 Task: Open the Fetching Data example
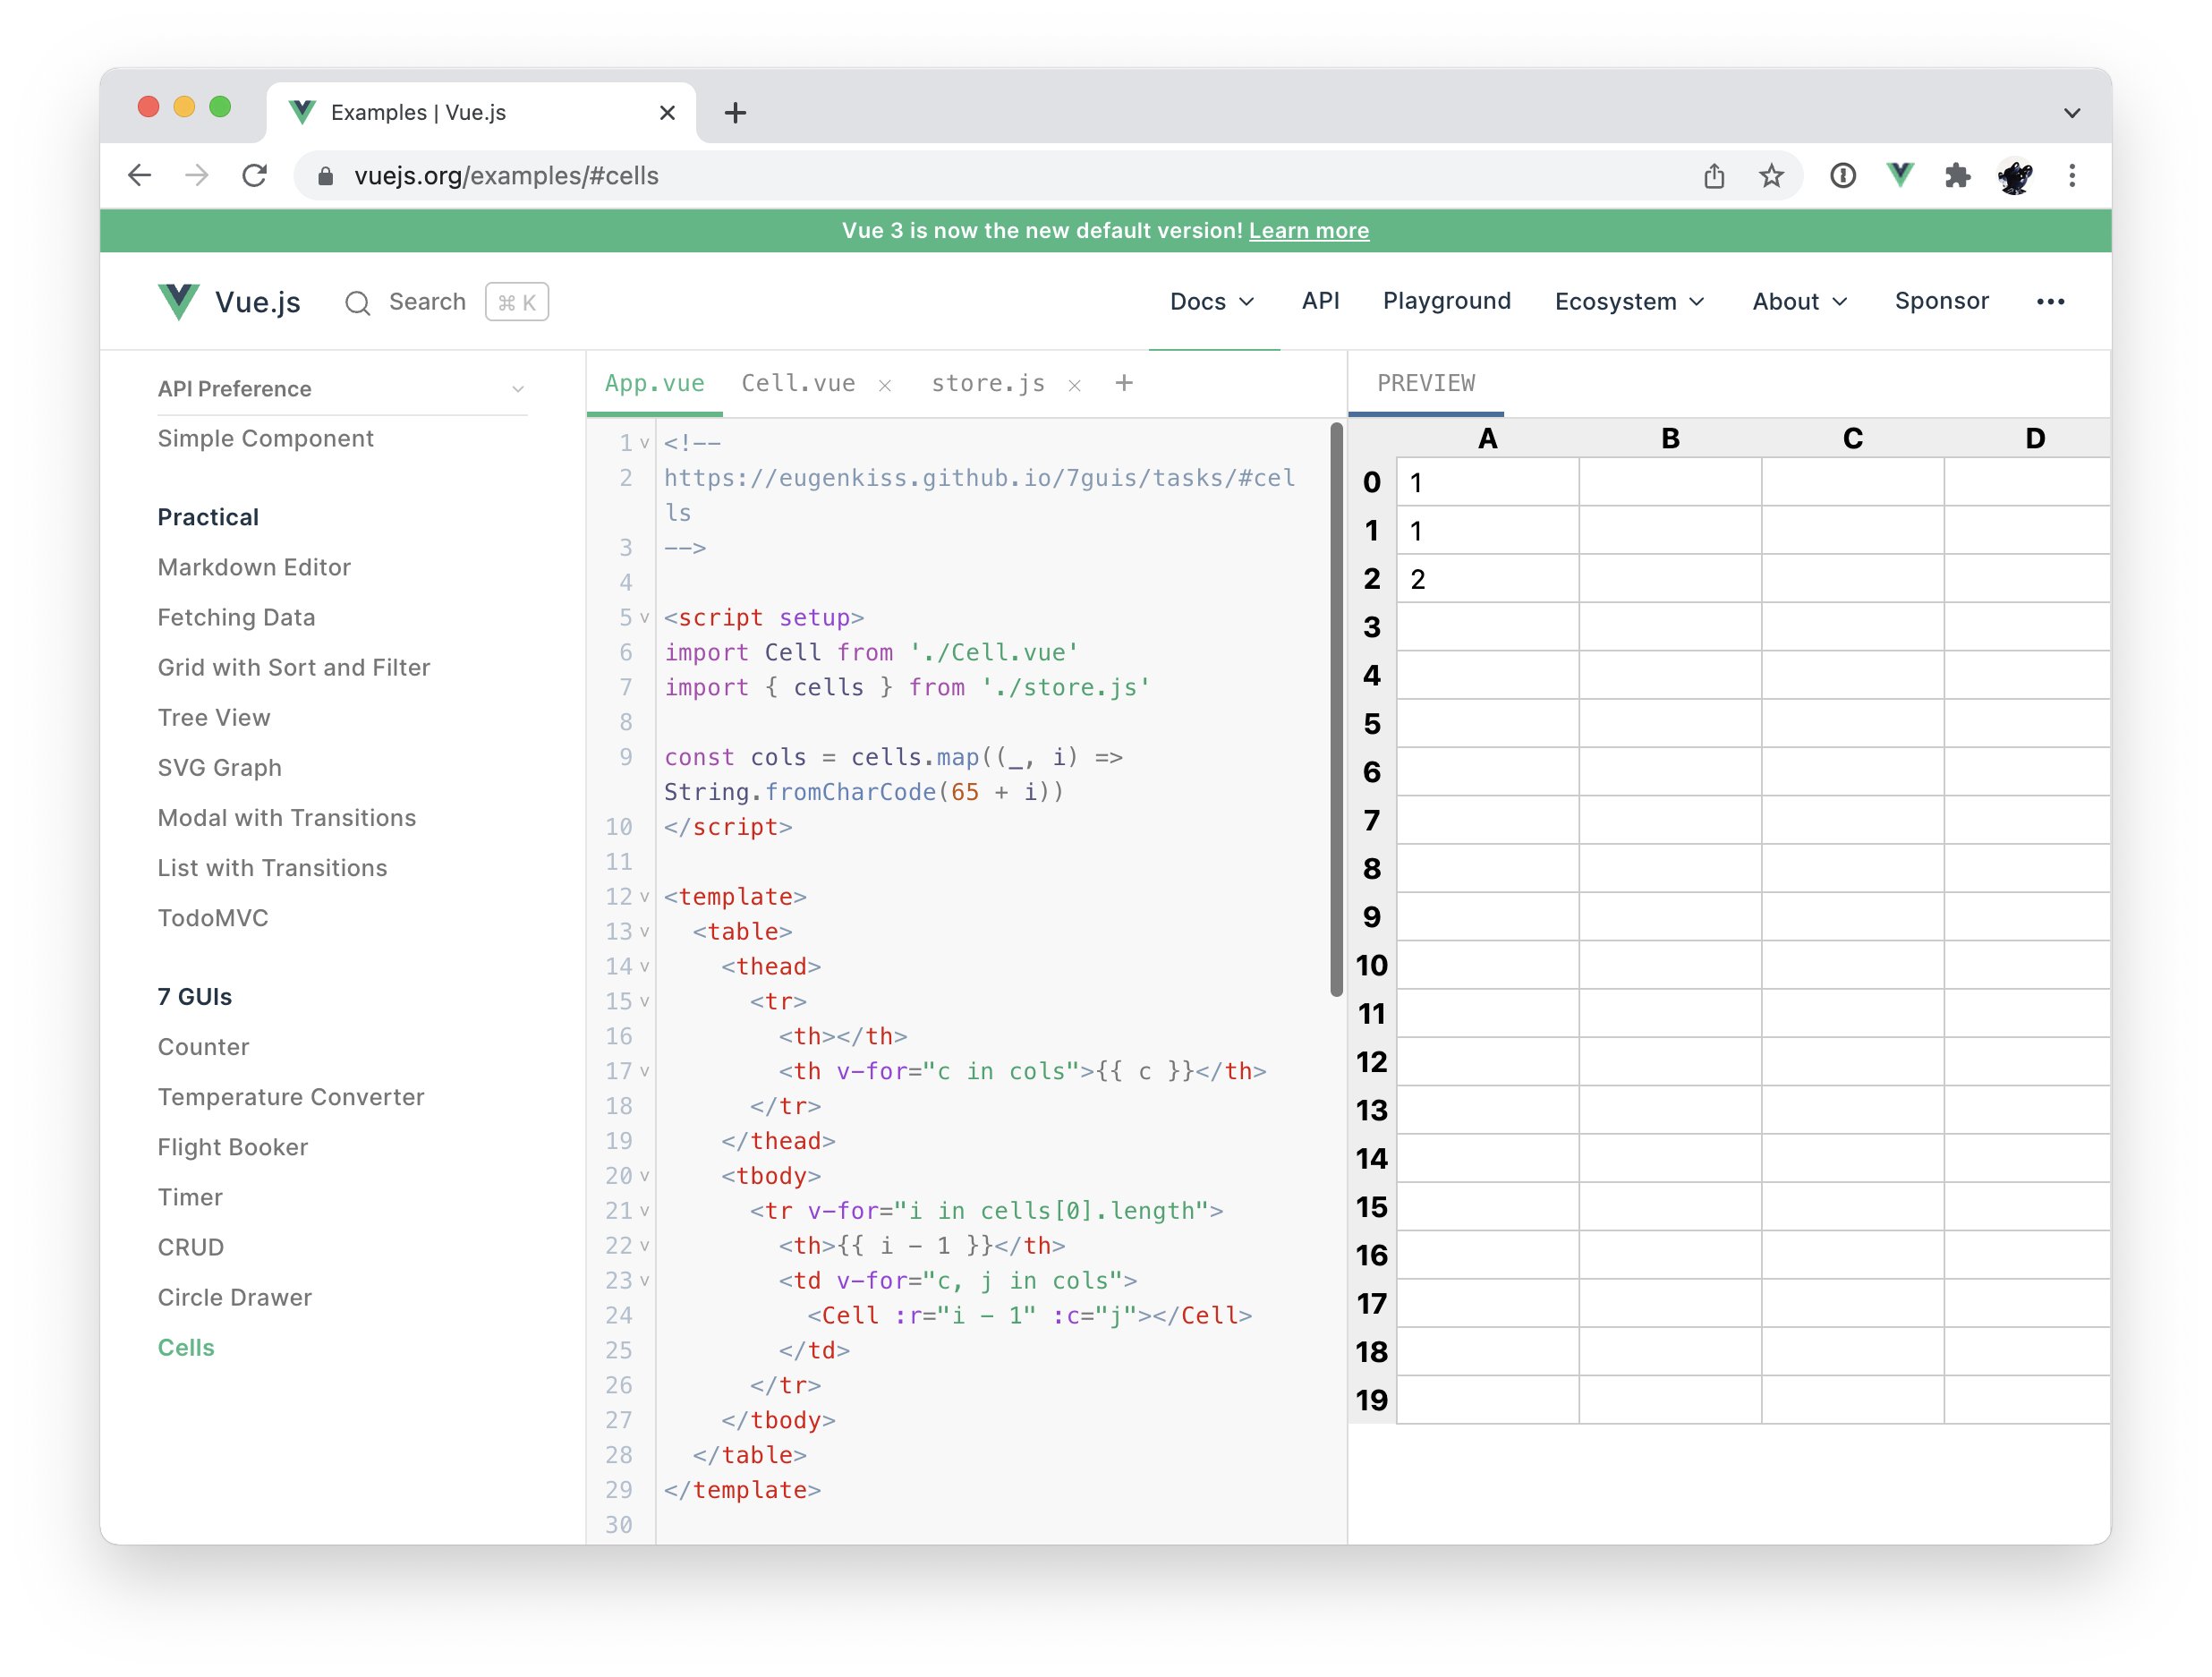236,618
